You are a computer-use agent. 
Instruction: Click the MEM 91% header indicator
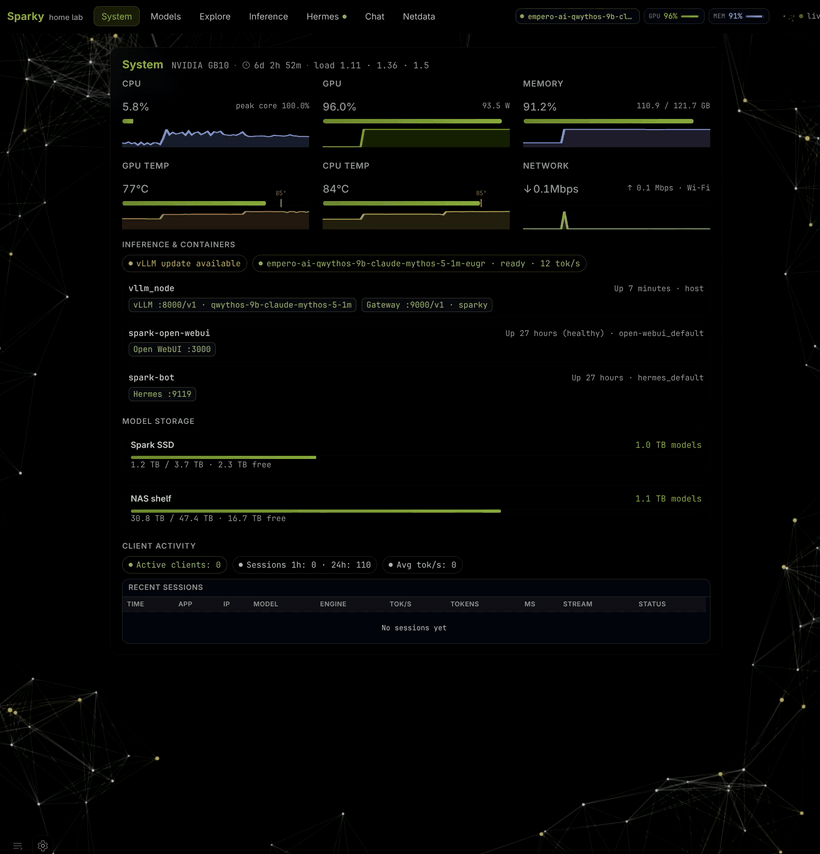click(x=739, y=16)
